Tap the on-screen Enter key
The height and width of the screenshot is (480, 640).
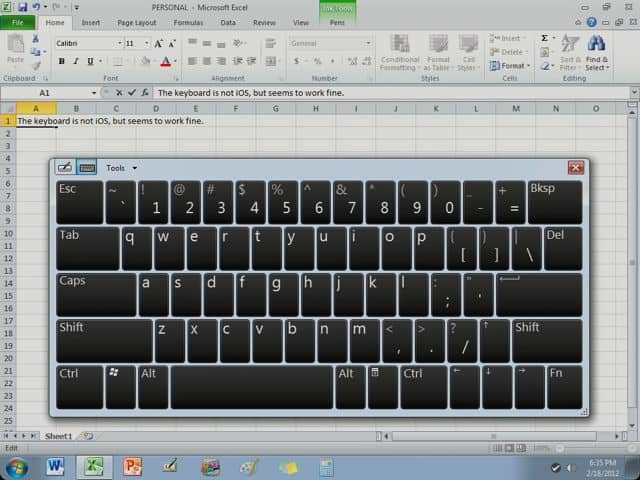[539, 295]
